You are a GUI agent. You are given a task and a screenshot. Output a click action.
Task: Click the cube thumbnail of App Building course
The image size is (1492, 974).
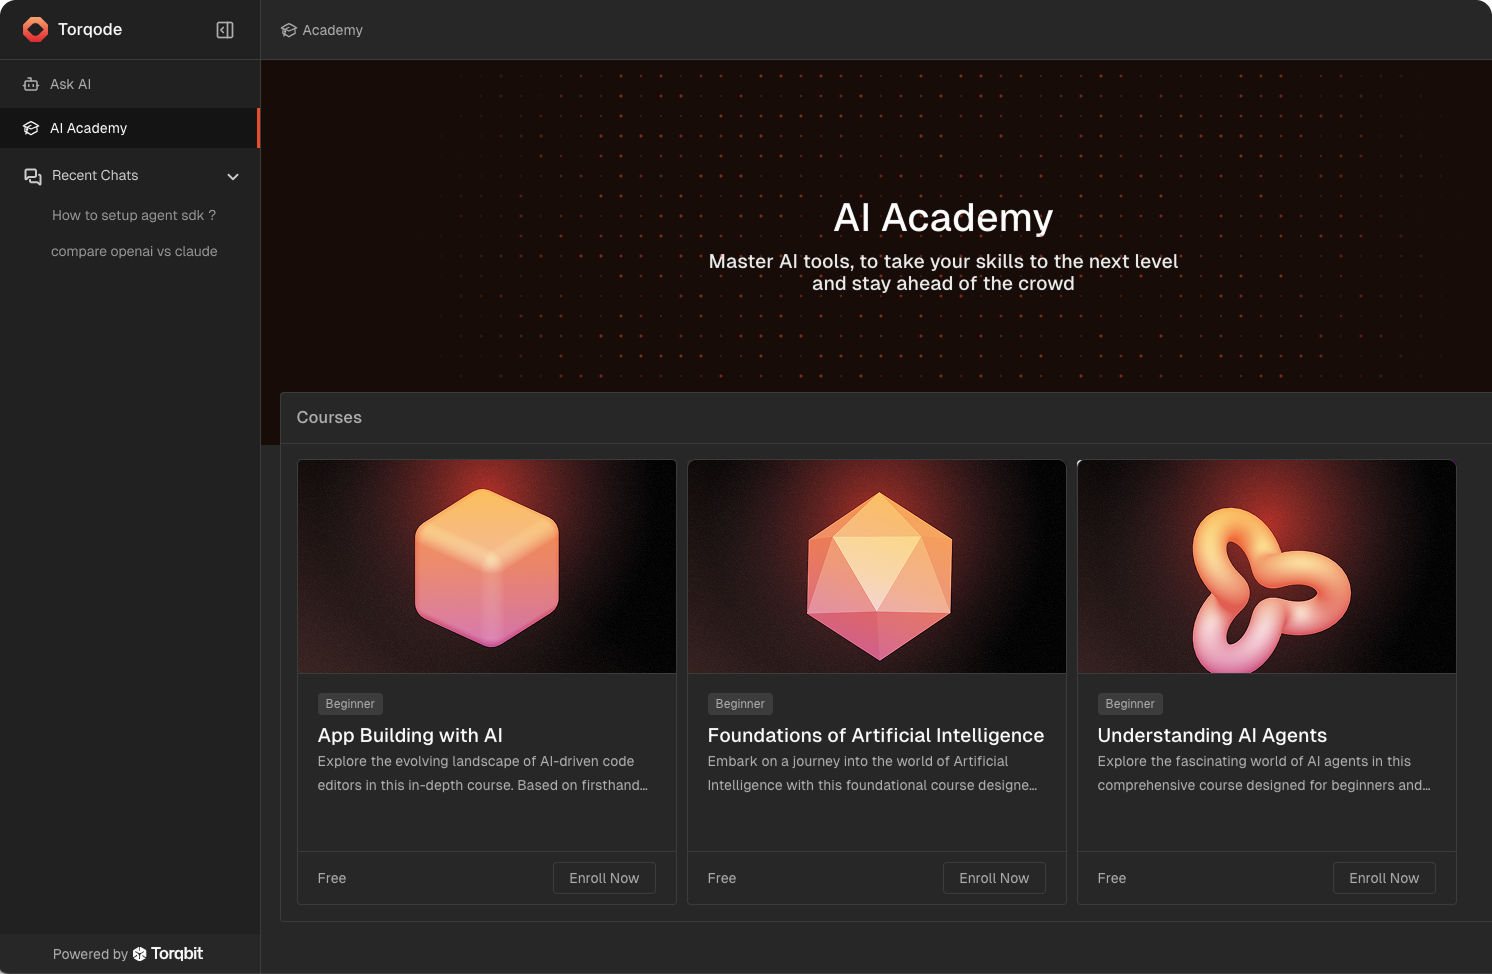pos(487,567)
